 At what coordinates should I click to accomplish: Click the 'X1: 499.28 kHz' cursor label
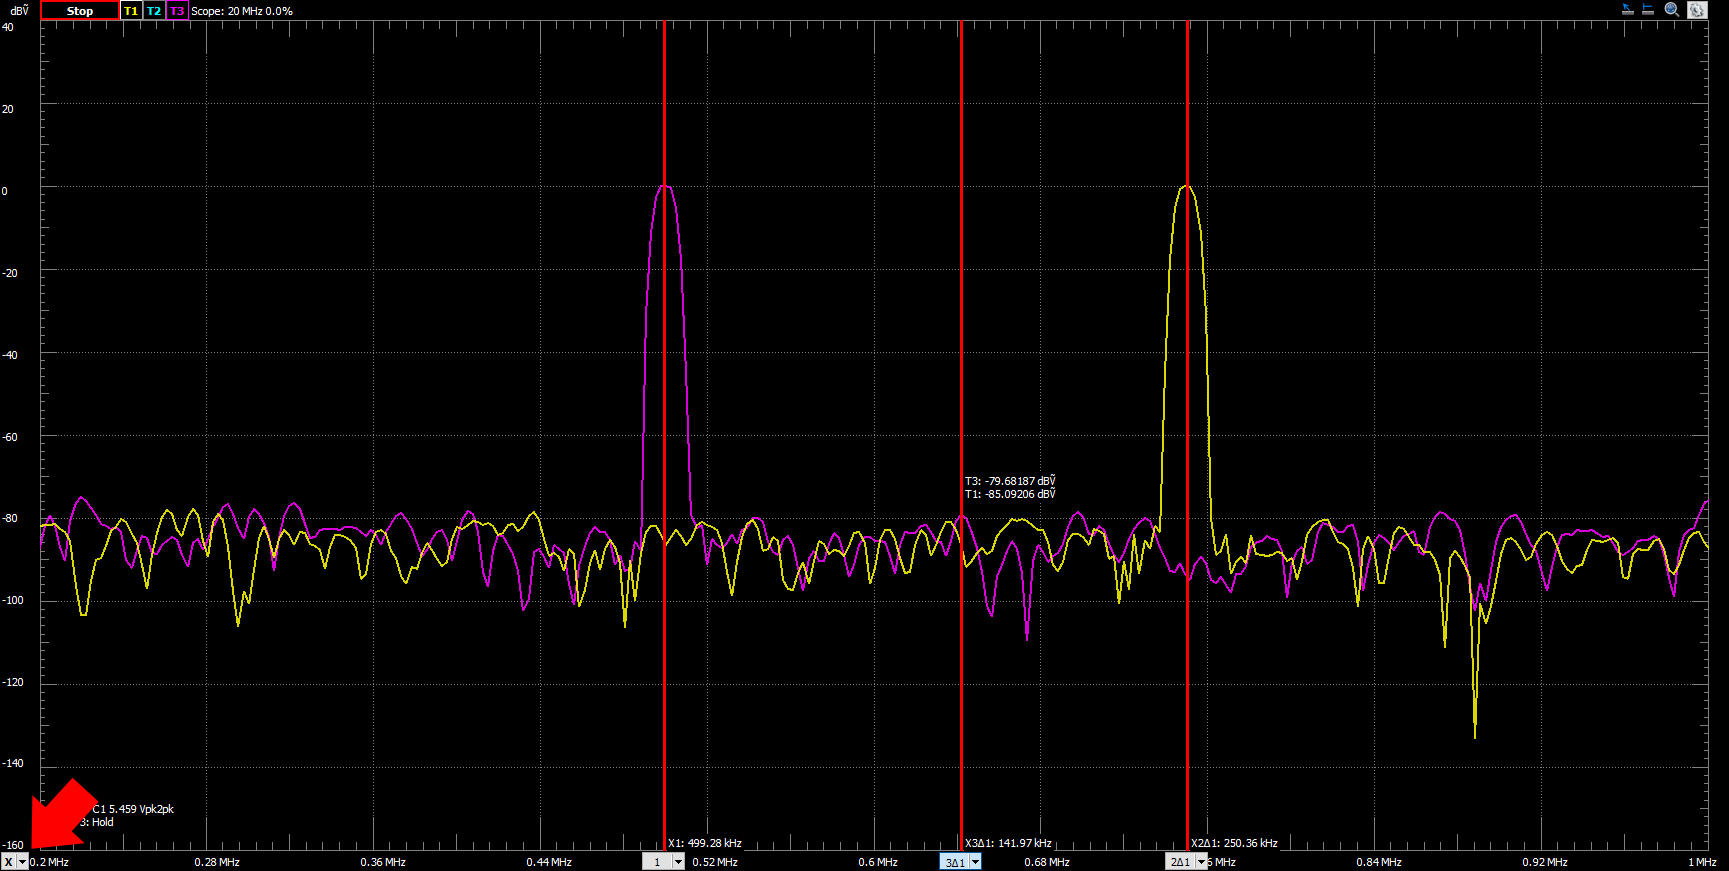(705, 843)
